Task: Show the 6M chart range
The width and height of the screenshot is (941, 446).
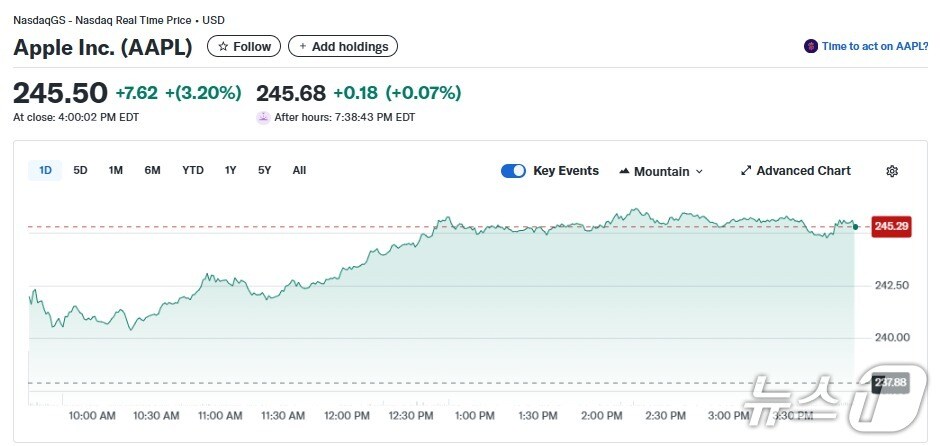Action: (x=152, y=170)
